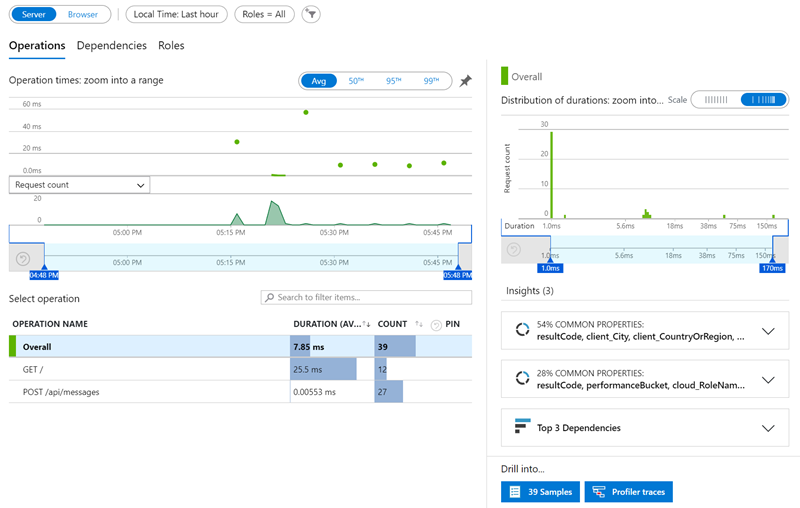The image size is (800, 508).
Task: Sort by count column arrows
Action: (x=419, y=324)
